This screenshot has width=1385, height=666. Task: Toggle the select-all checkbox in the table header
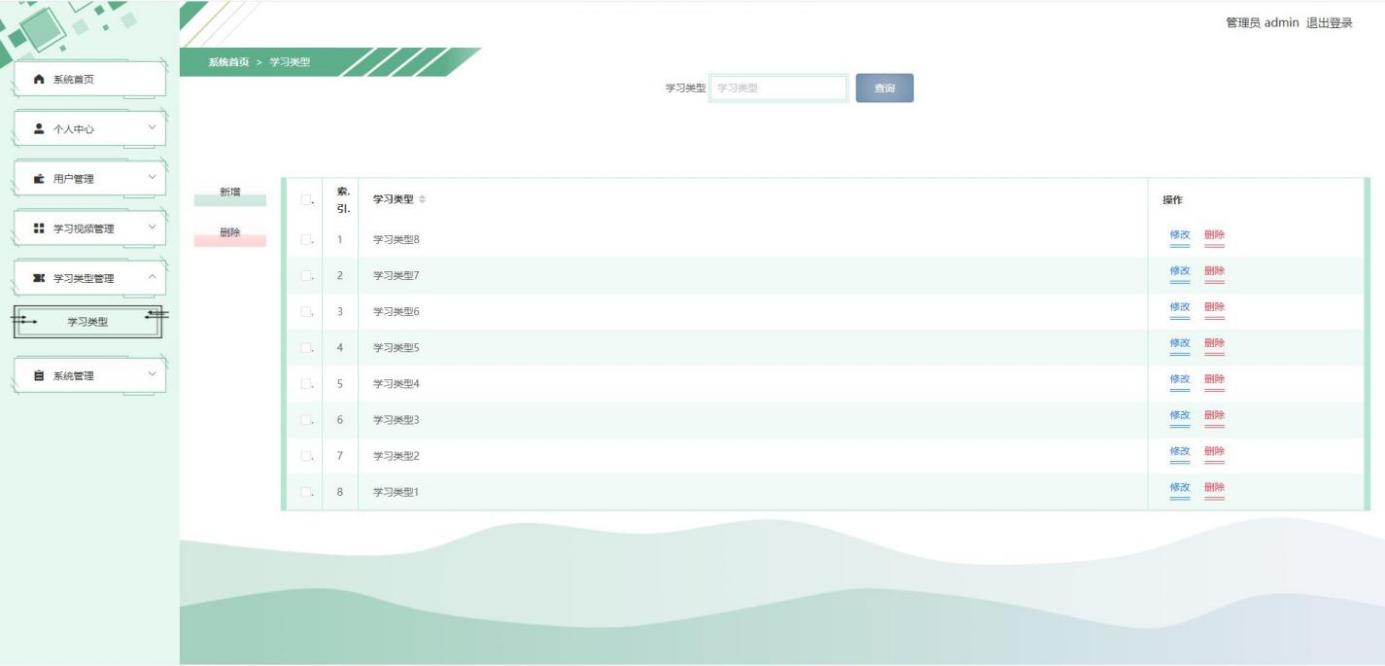306,200
